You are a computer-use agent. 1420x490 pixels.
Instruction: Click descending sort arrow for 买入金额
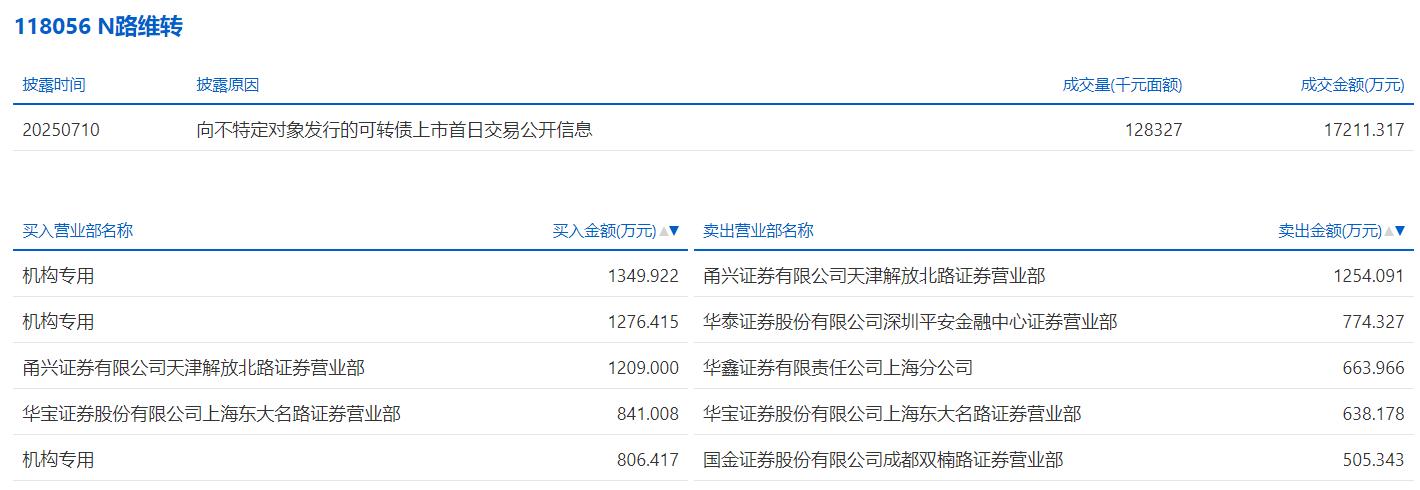[674, 231]
